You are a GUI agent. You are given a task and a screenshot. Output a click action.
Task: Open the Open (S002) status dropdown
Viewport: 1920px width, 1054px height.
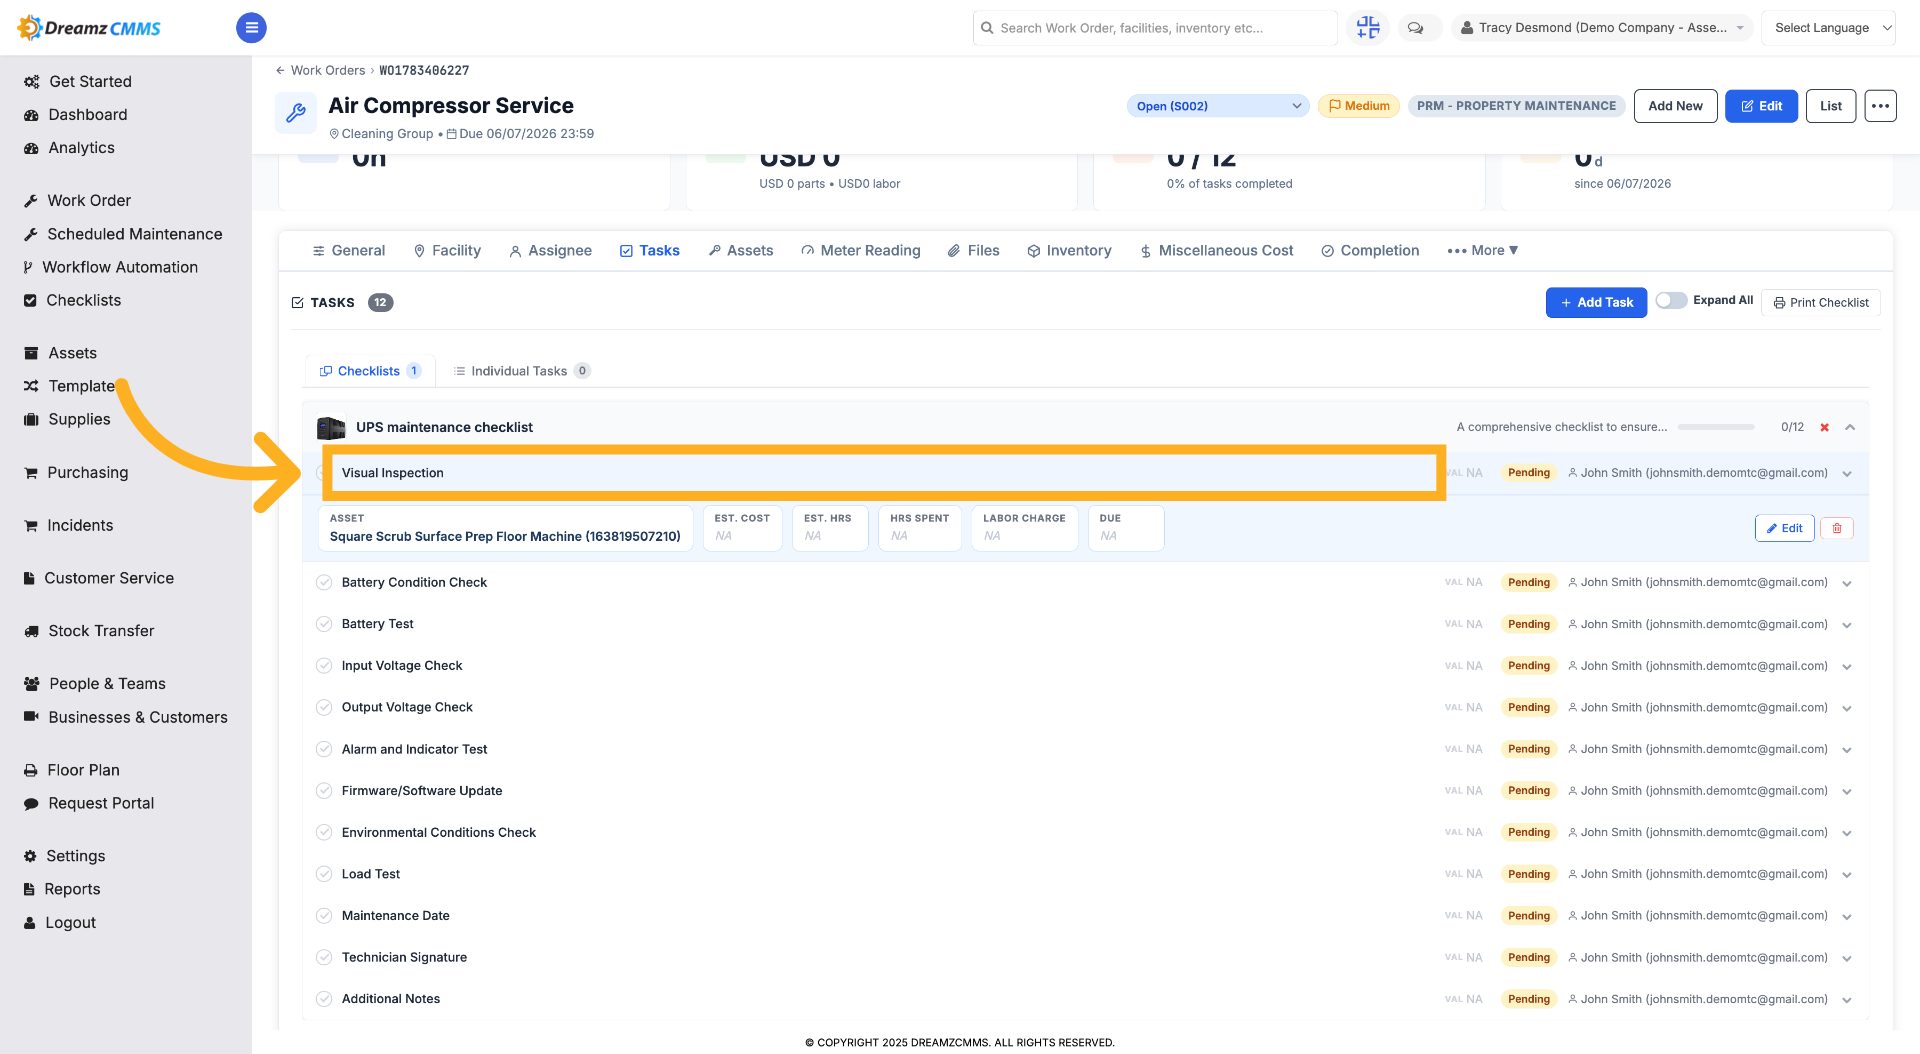(1218, 106)
